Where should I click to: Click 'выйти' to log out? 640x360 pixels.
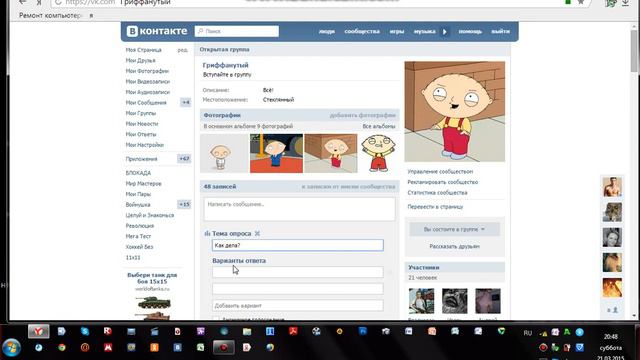(500, 31)
